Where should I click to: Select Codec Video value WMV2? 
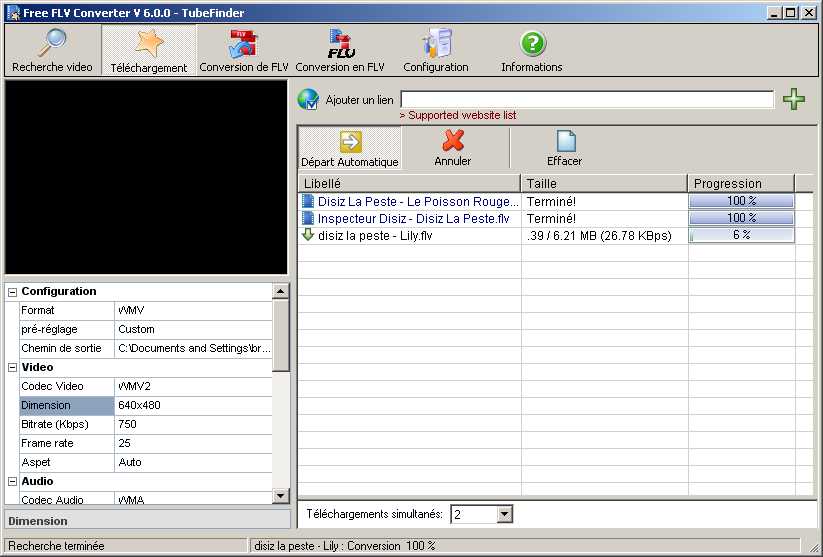click(193, 386)
